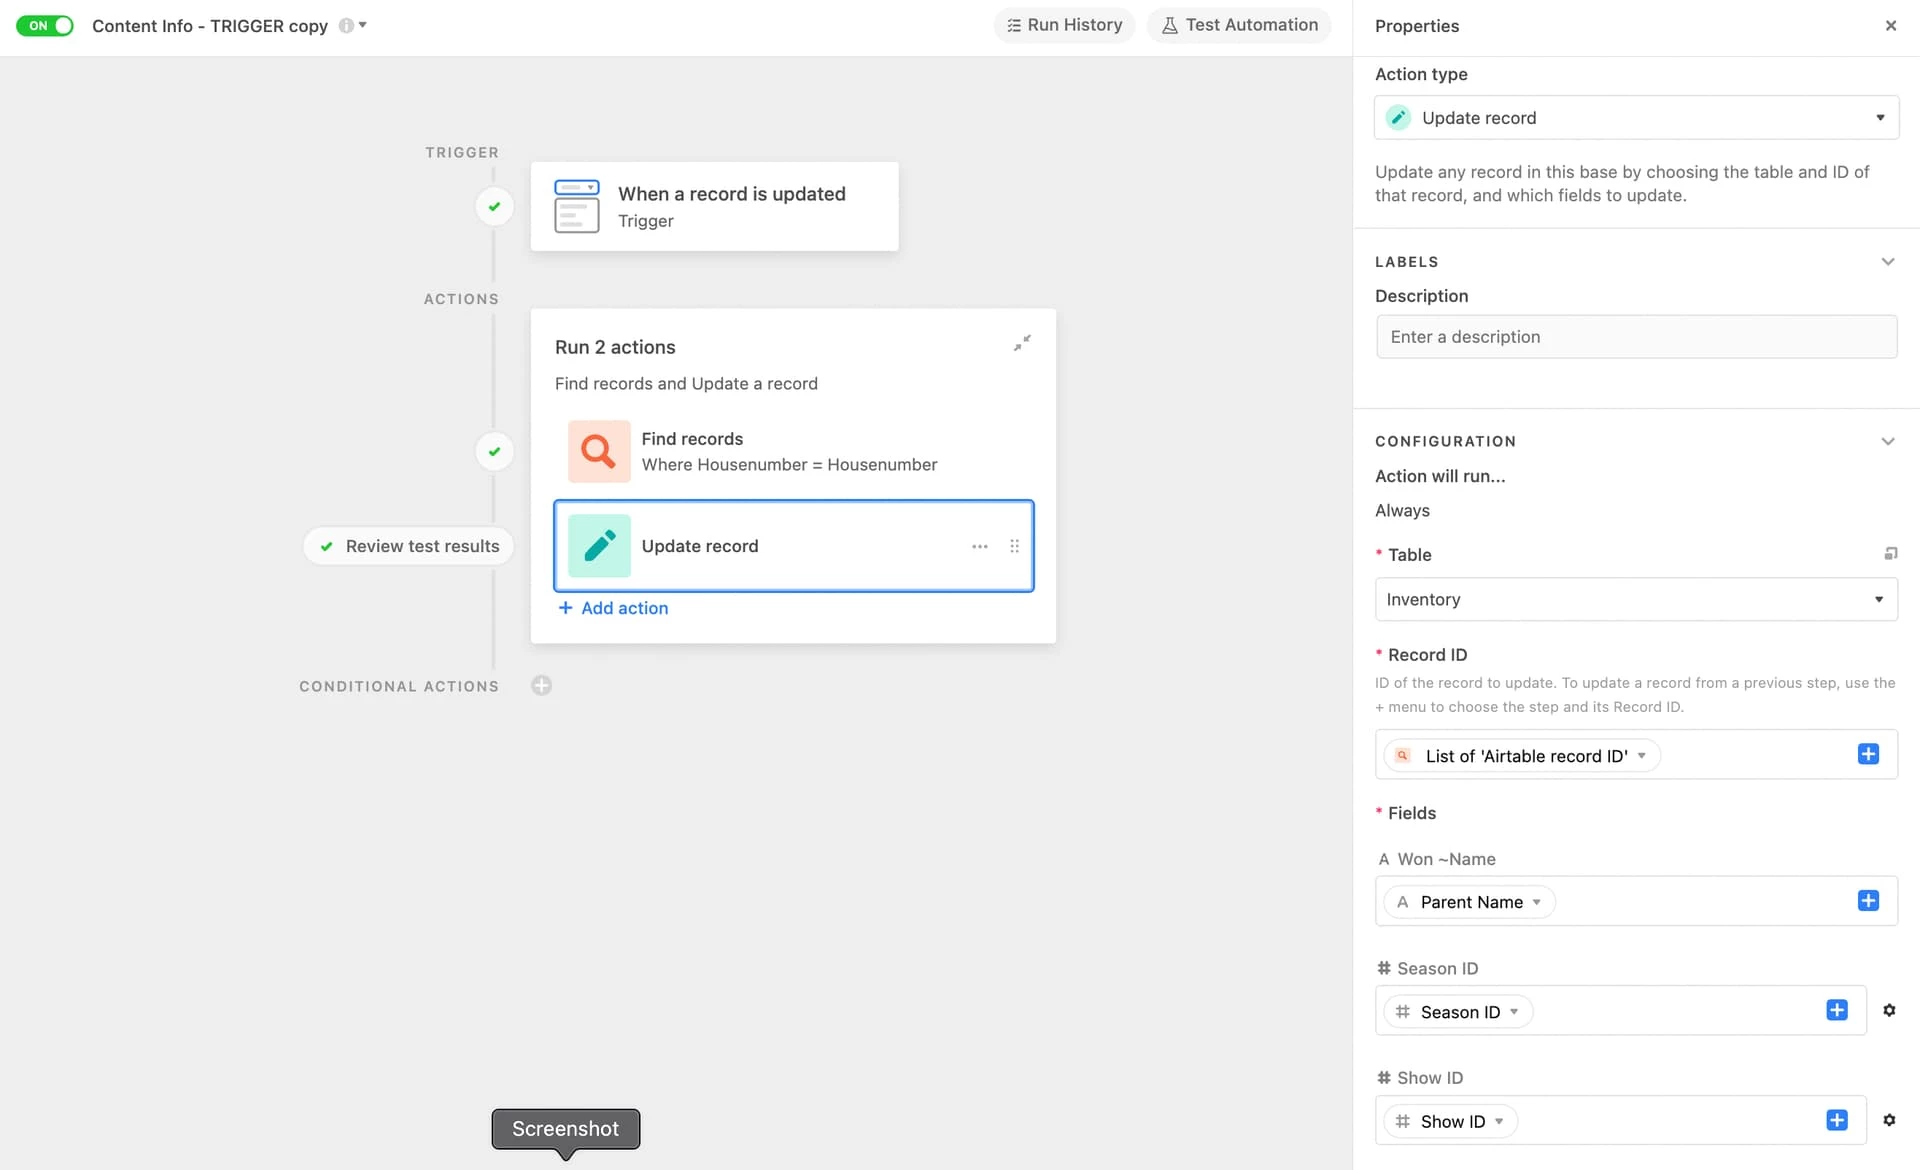1920x1170 pixels.
Task: Add a conditional action with plus icon
Action: (541, 686)
